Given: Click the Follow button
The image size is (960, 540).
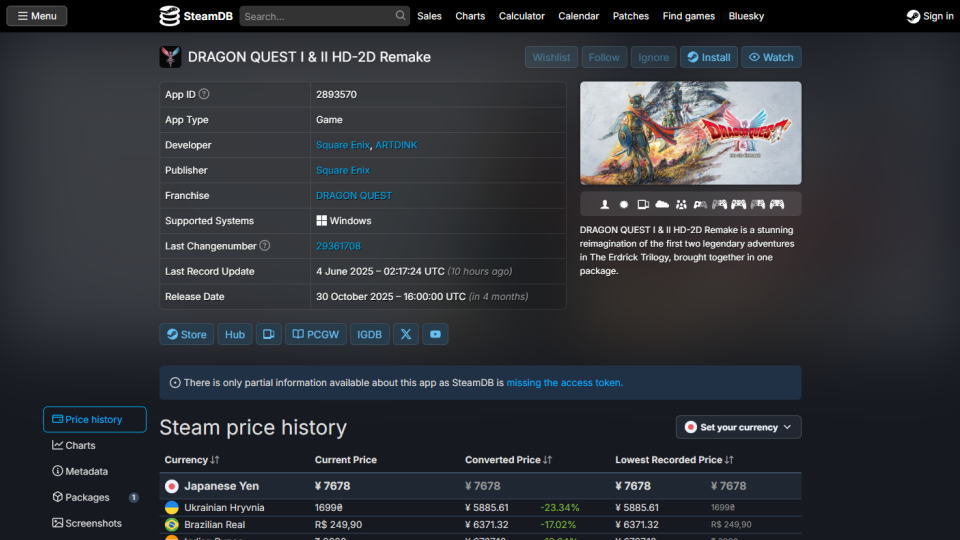Looking at the screenshot, I should [x=604, y=57].
